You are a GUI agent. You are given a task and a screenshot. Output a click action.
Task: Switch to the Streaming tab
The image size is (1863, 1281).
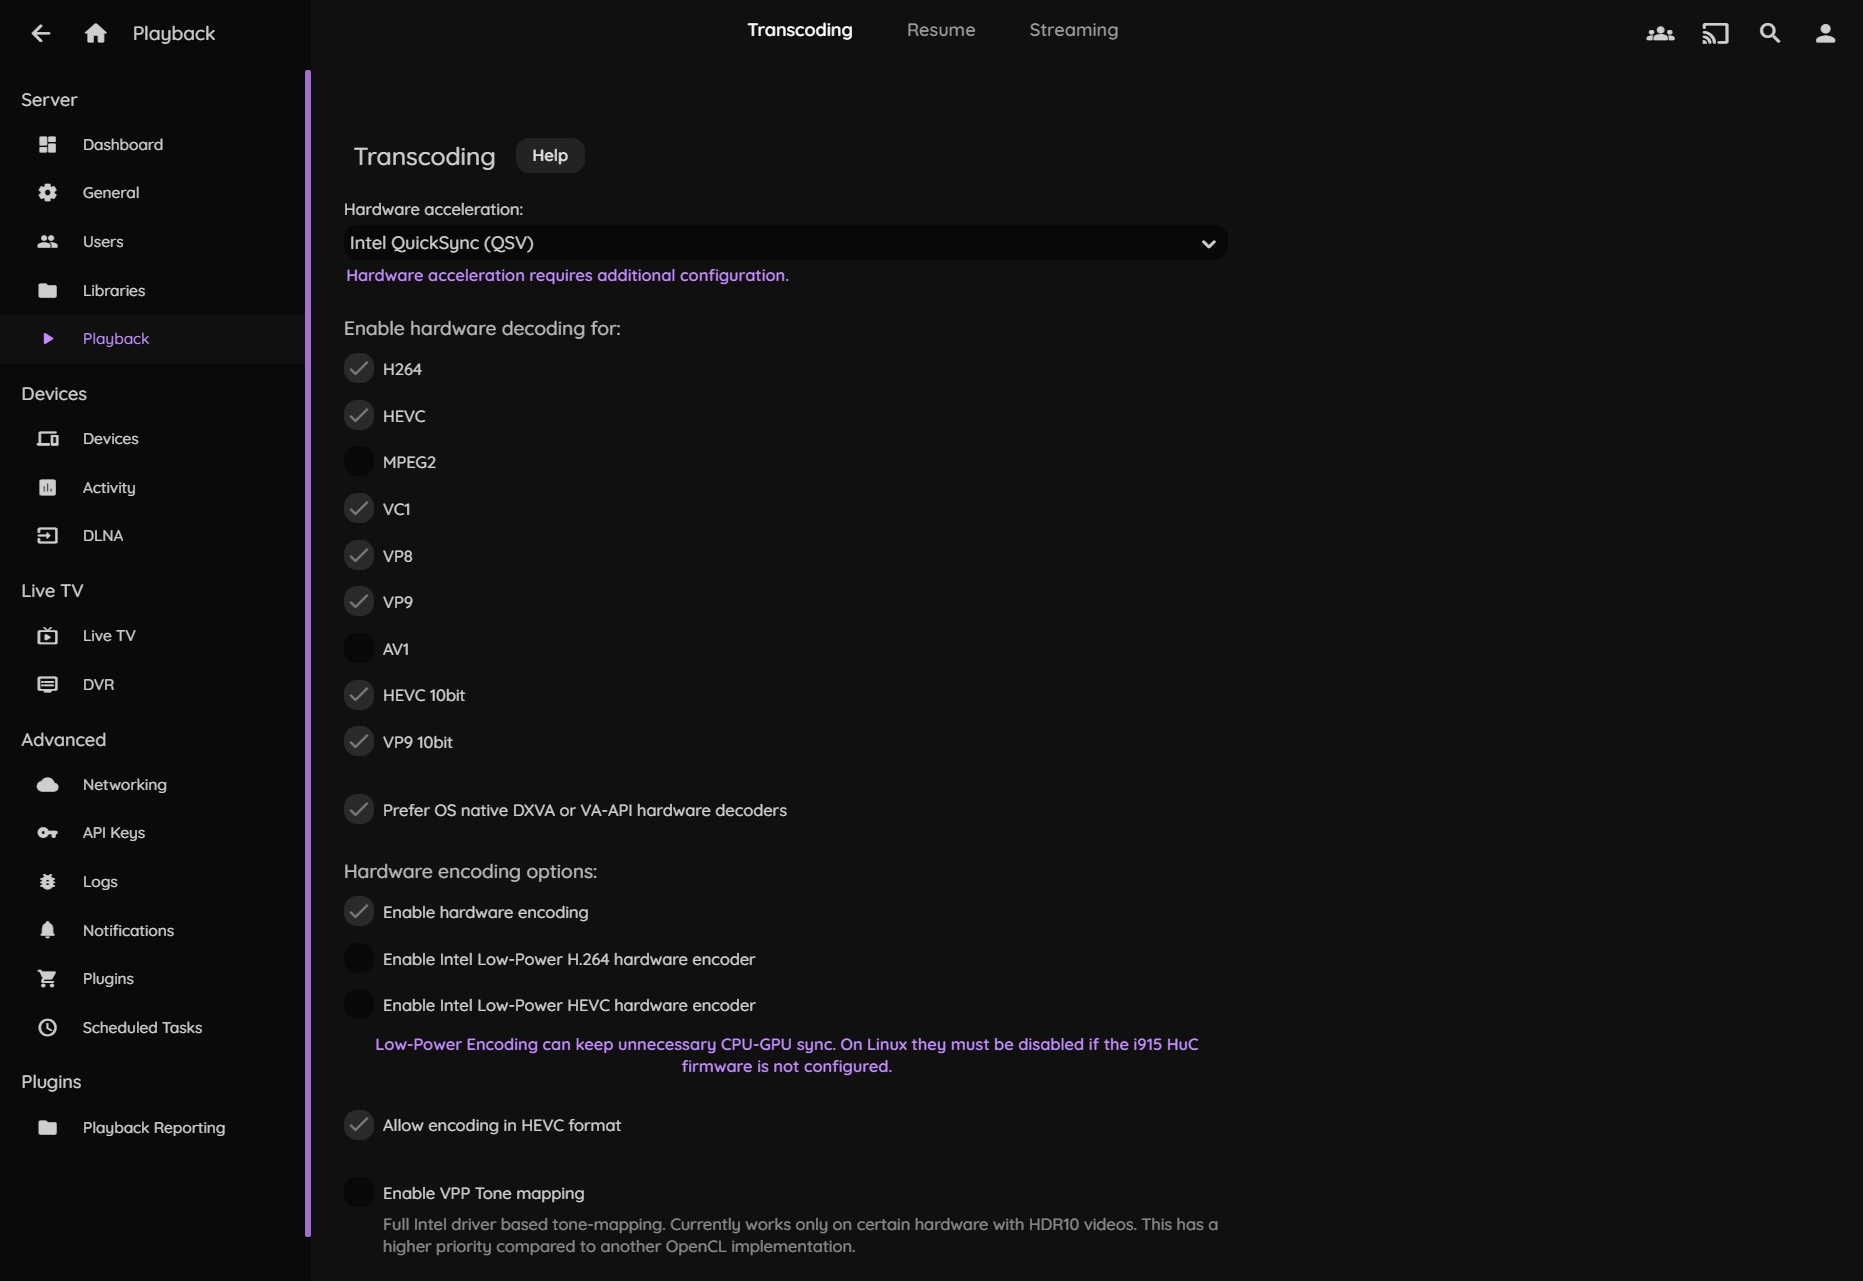tap(1074, 30)
